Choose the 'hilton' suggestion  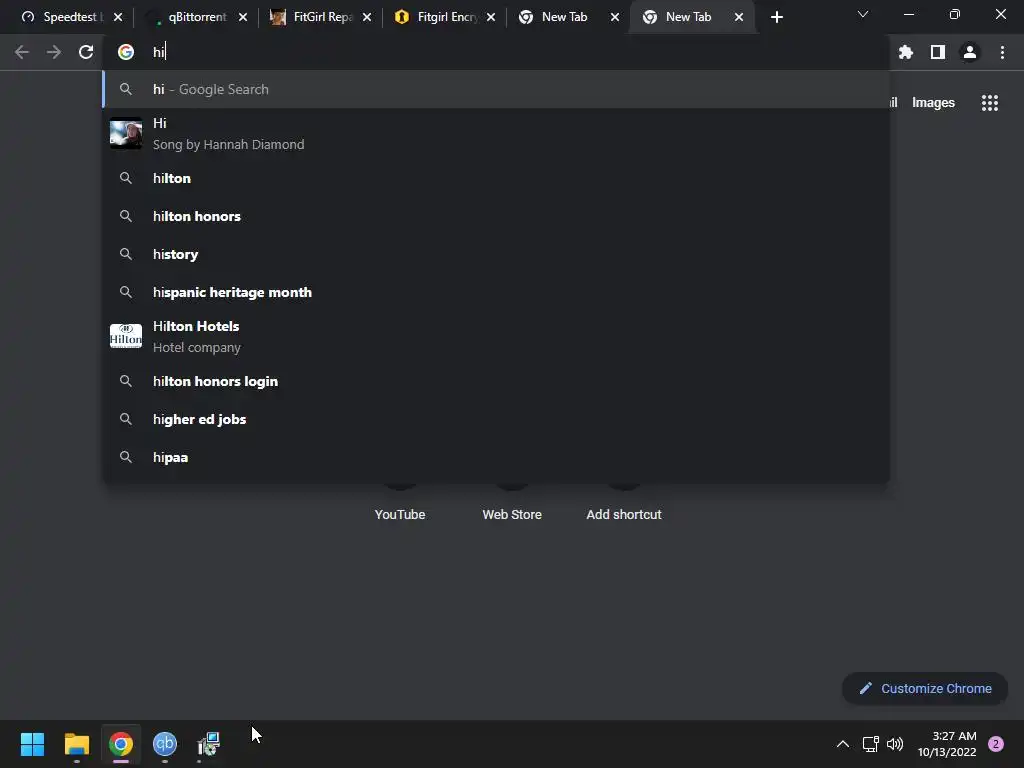pos(496,178)
